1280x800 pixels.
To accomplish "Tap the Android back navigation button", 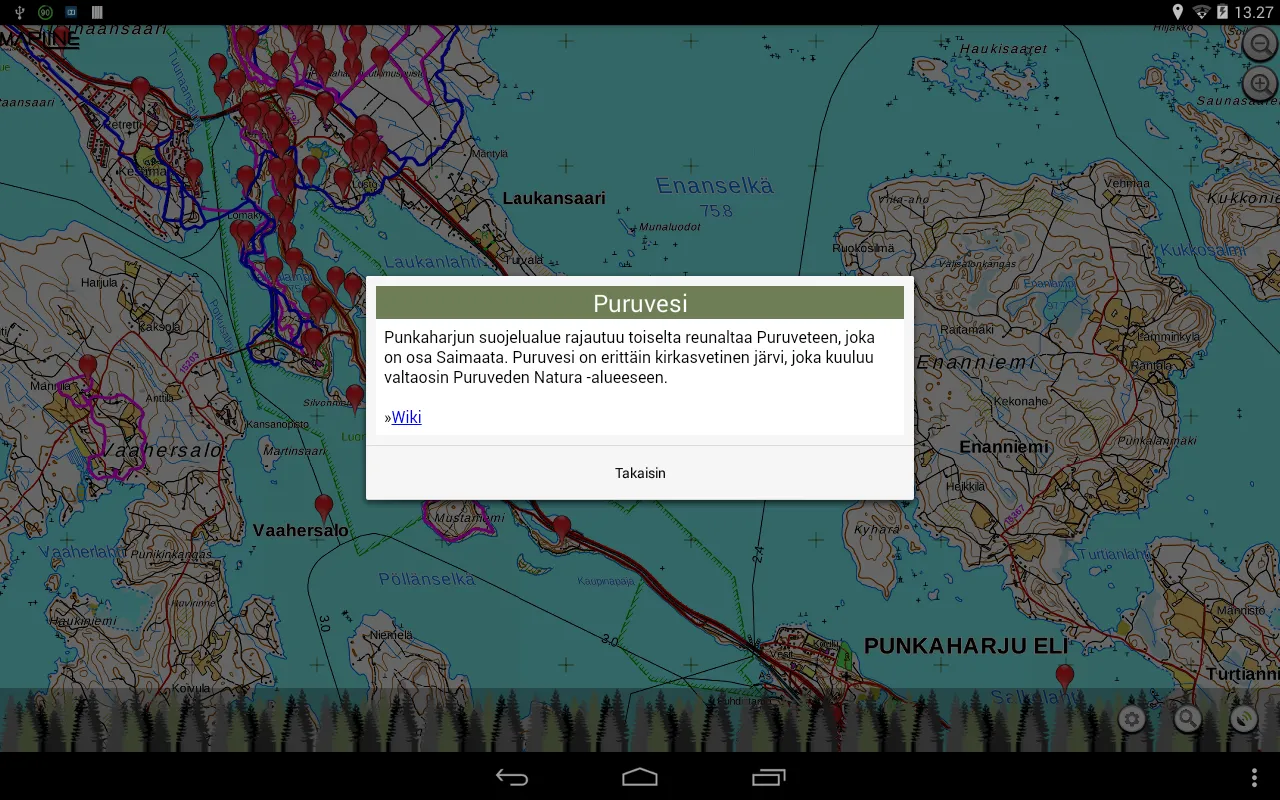I will tap(512, 777).
